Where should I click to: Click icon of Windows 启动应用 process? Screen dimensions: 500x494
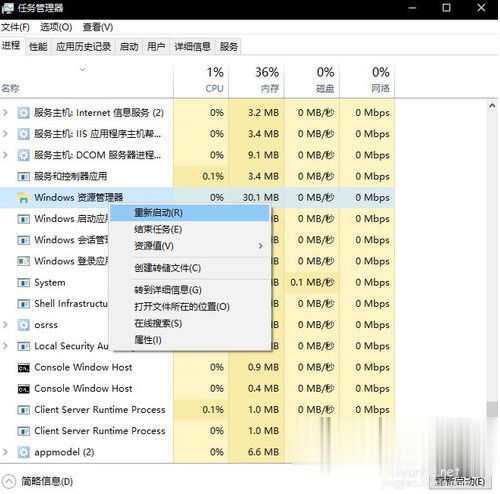tap(23, 219)
